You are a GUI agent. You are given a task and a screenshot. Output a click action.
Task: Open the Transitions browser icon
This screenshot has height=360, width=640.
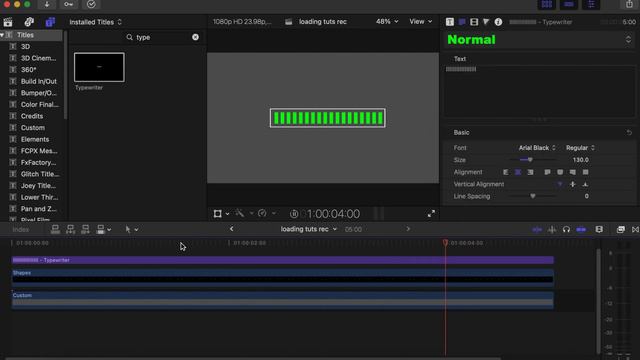[x=635, y=229]
